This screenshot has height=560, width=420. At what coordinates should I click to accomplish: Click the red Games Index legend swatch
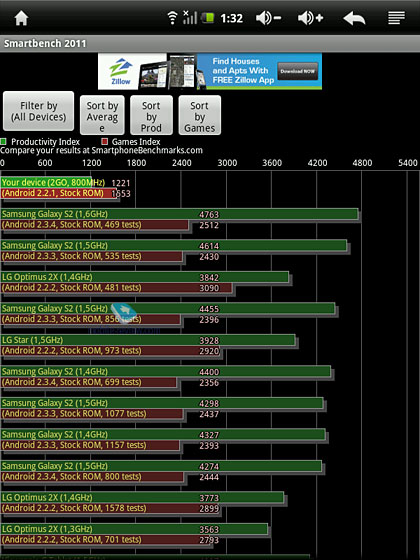[x=104, y=141]
